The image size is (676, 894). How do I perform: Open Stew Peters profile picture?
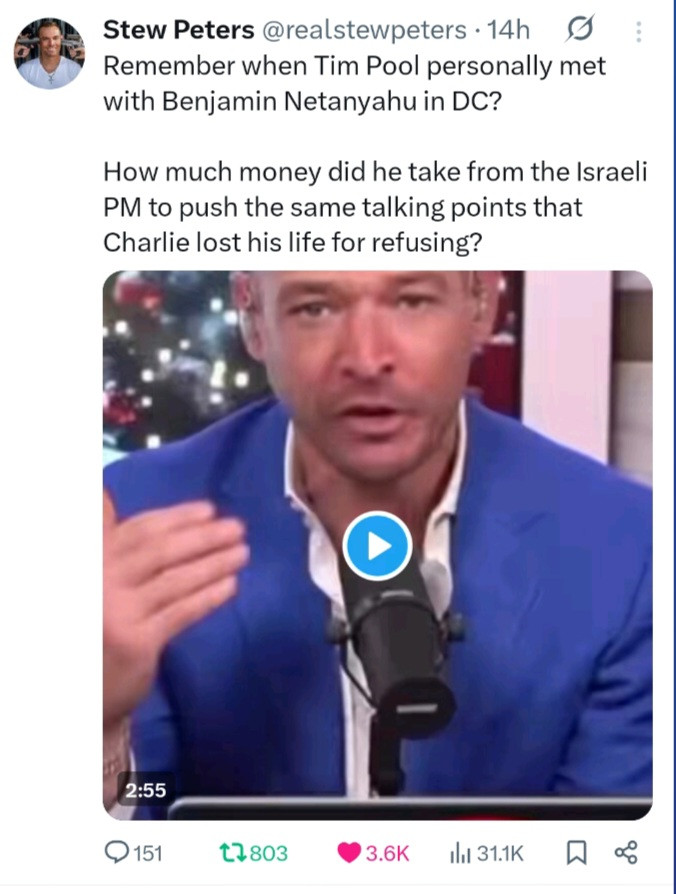click(50, 53)
